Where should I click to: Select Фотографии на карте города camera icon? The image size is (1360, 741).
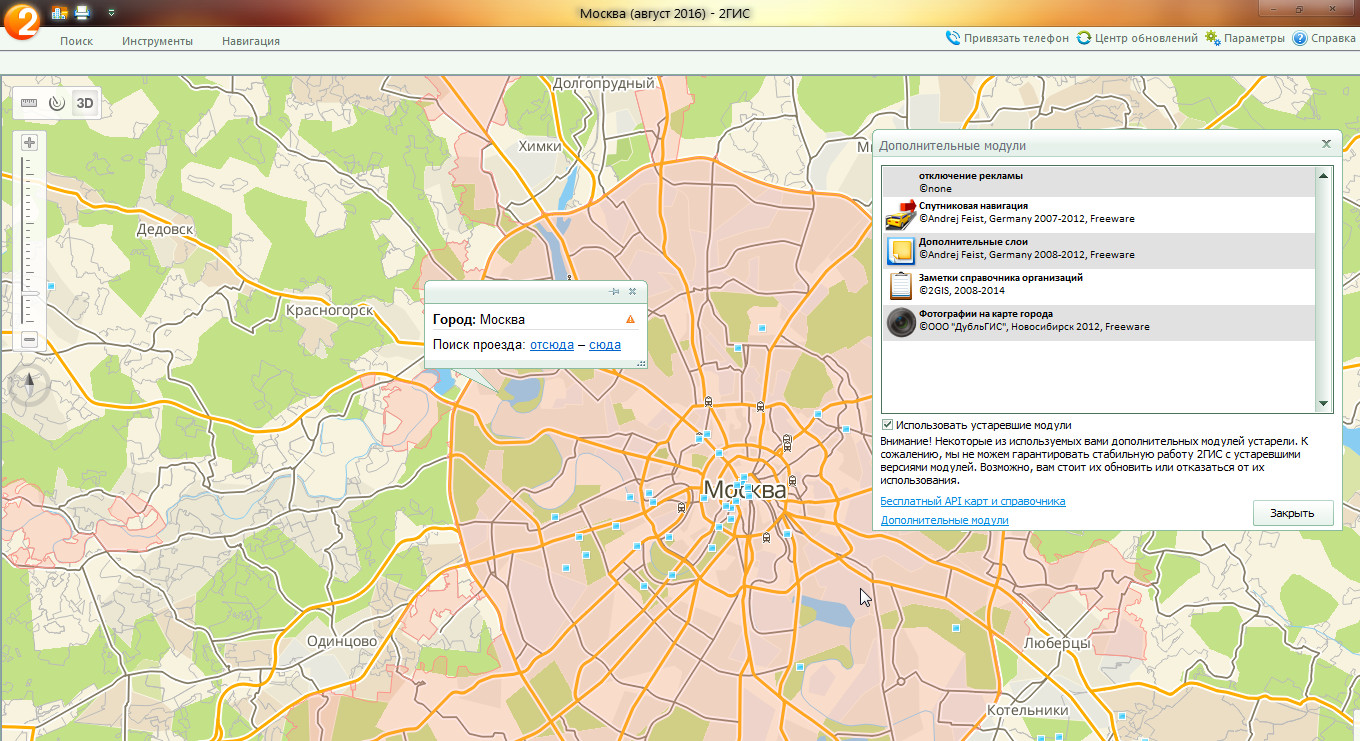pos(901,322)
